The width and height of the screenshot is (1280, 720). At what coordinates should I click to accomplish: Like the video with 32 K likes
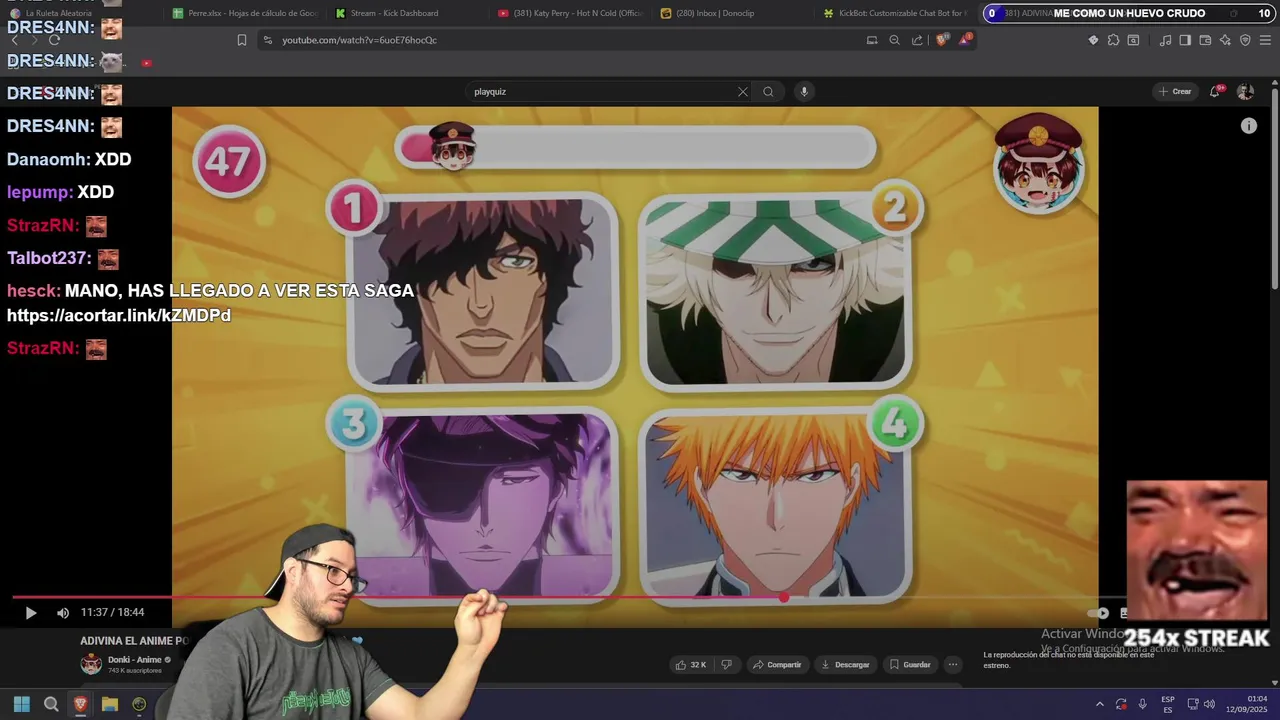click(692, 665)
